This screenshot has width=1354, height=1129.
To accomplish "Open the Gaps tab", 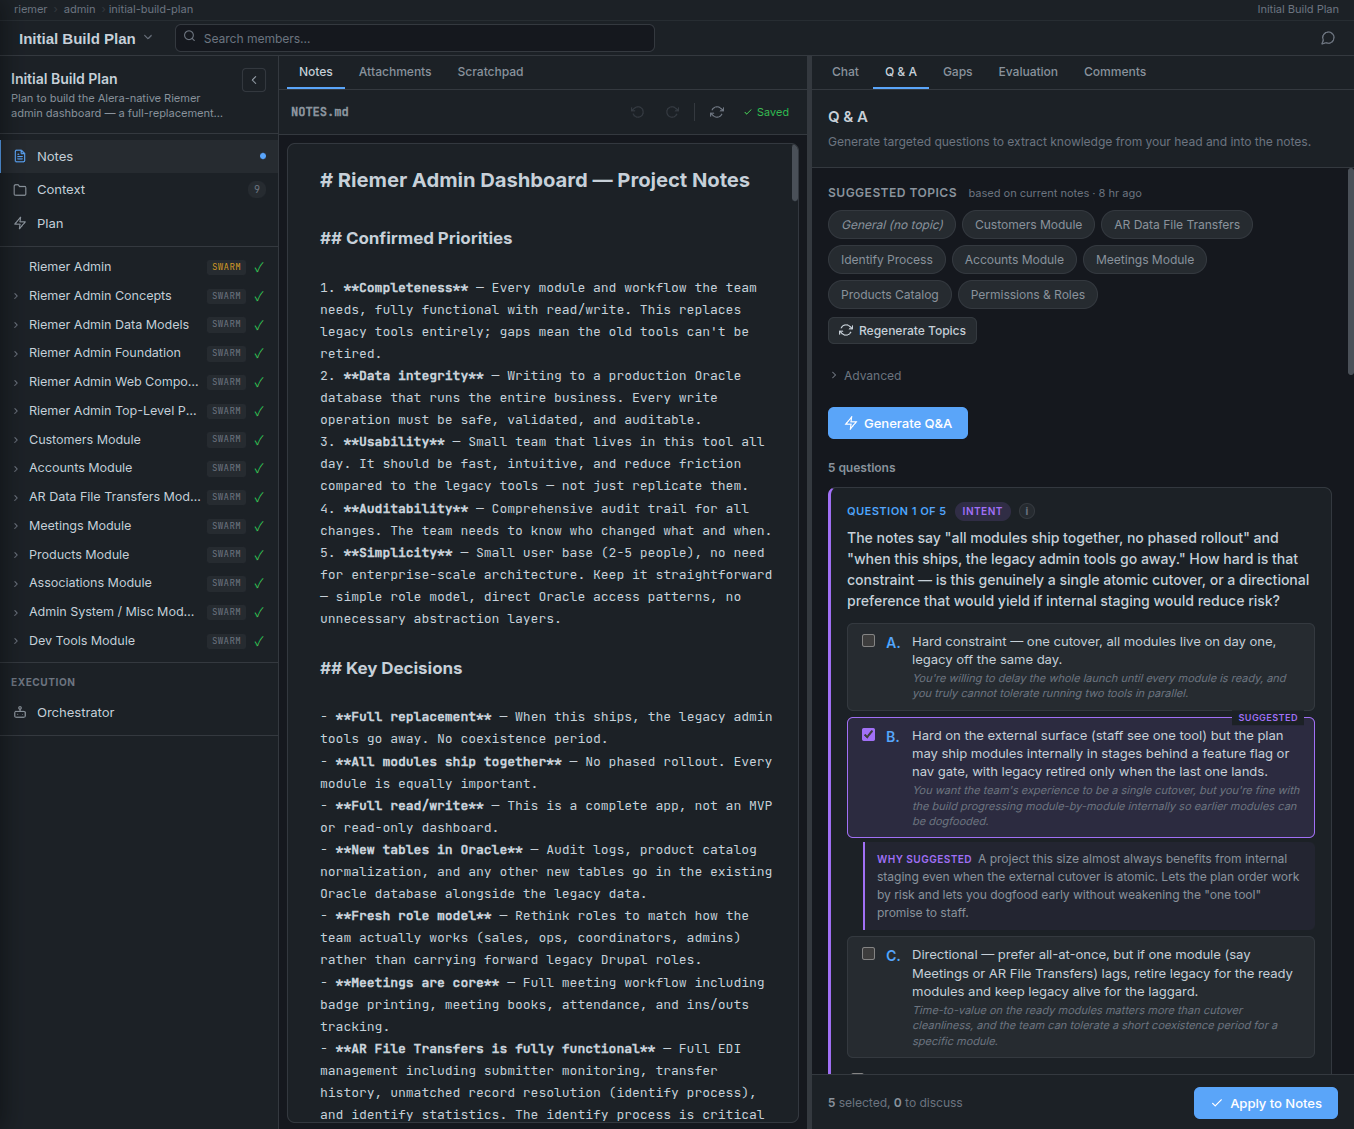I will click(957, 72).
